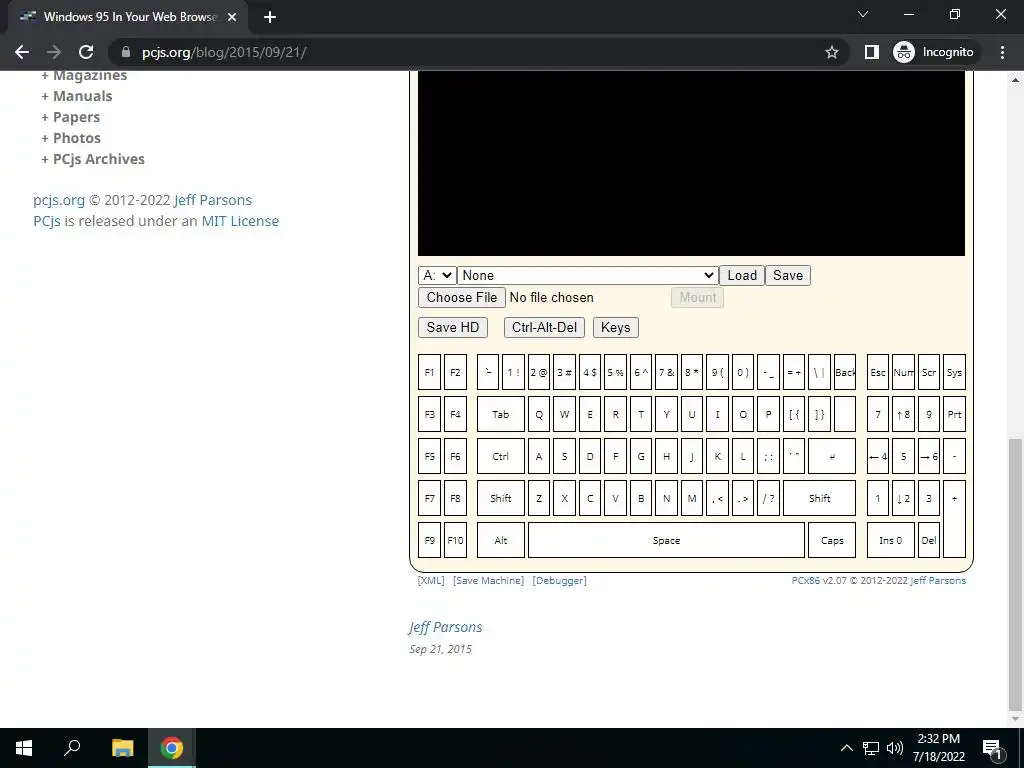
Task: Tap the Sys virtual key
Action: 954,372
